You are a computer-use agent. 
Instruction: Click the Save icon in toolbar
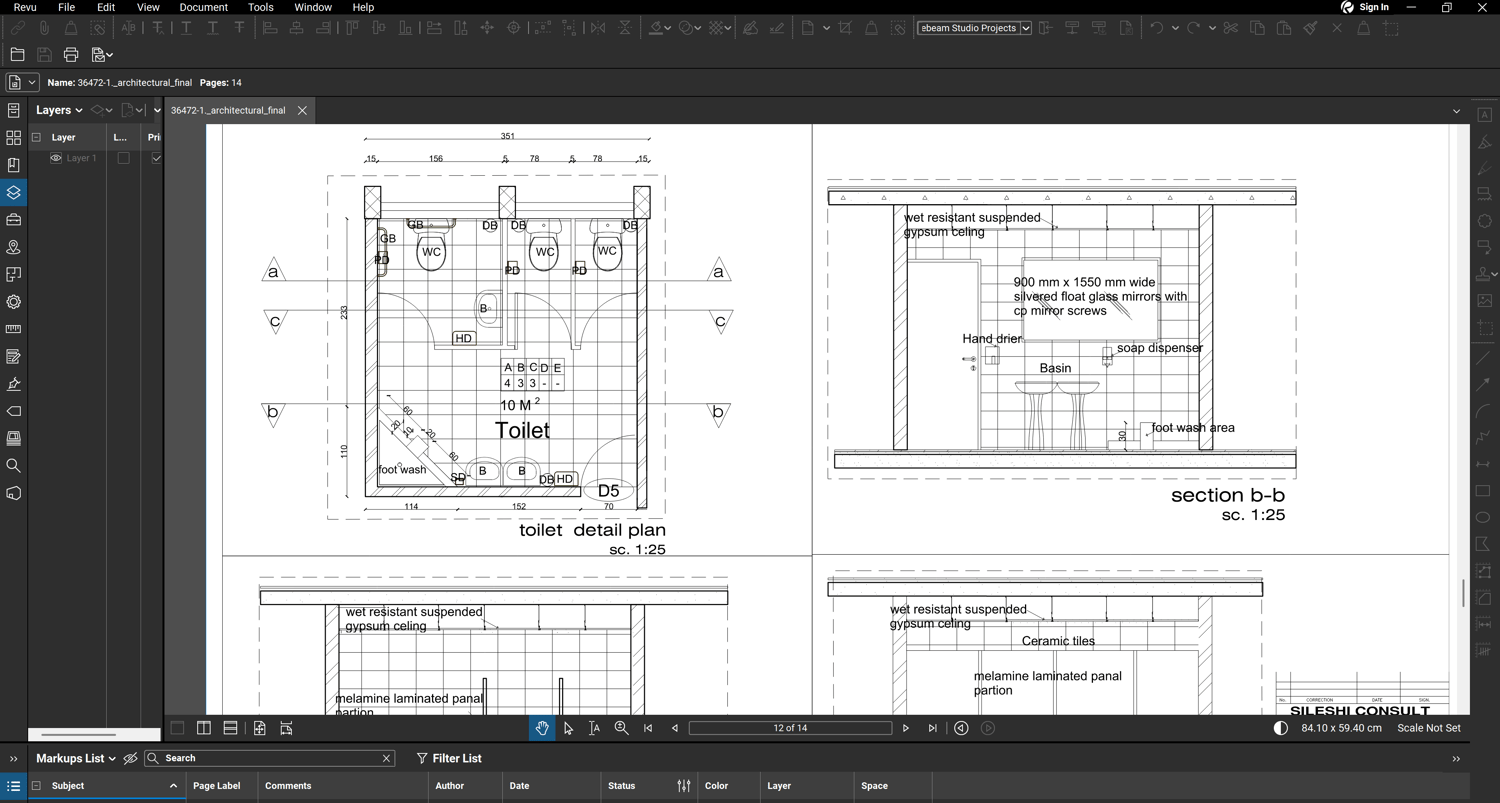[x=44, y=55]
